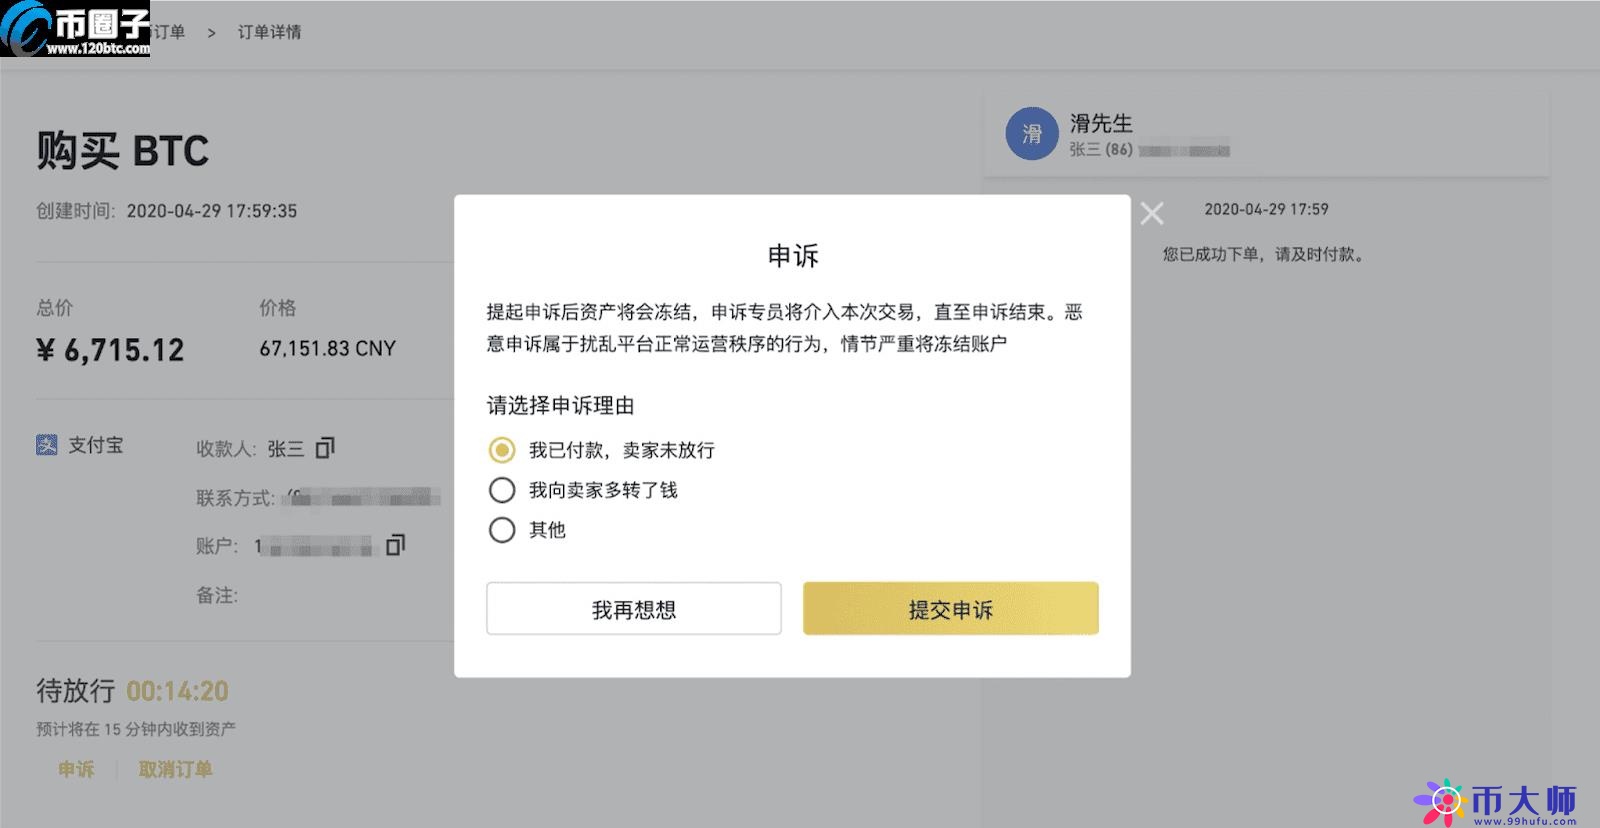Click the countdown timer 00:14:20
The height and width of the screenshot is (828, 1600).
[178, 691]
